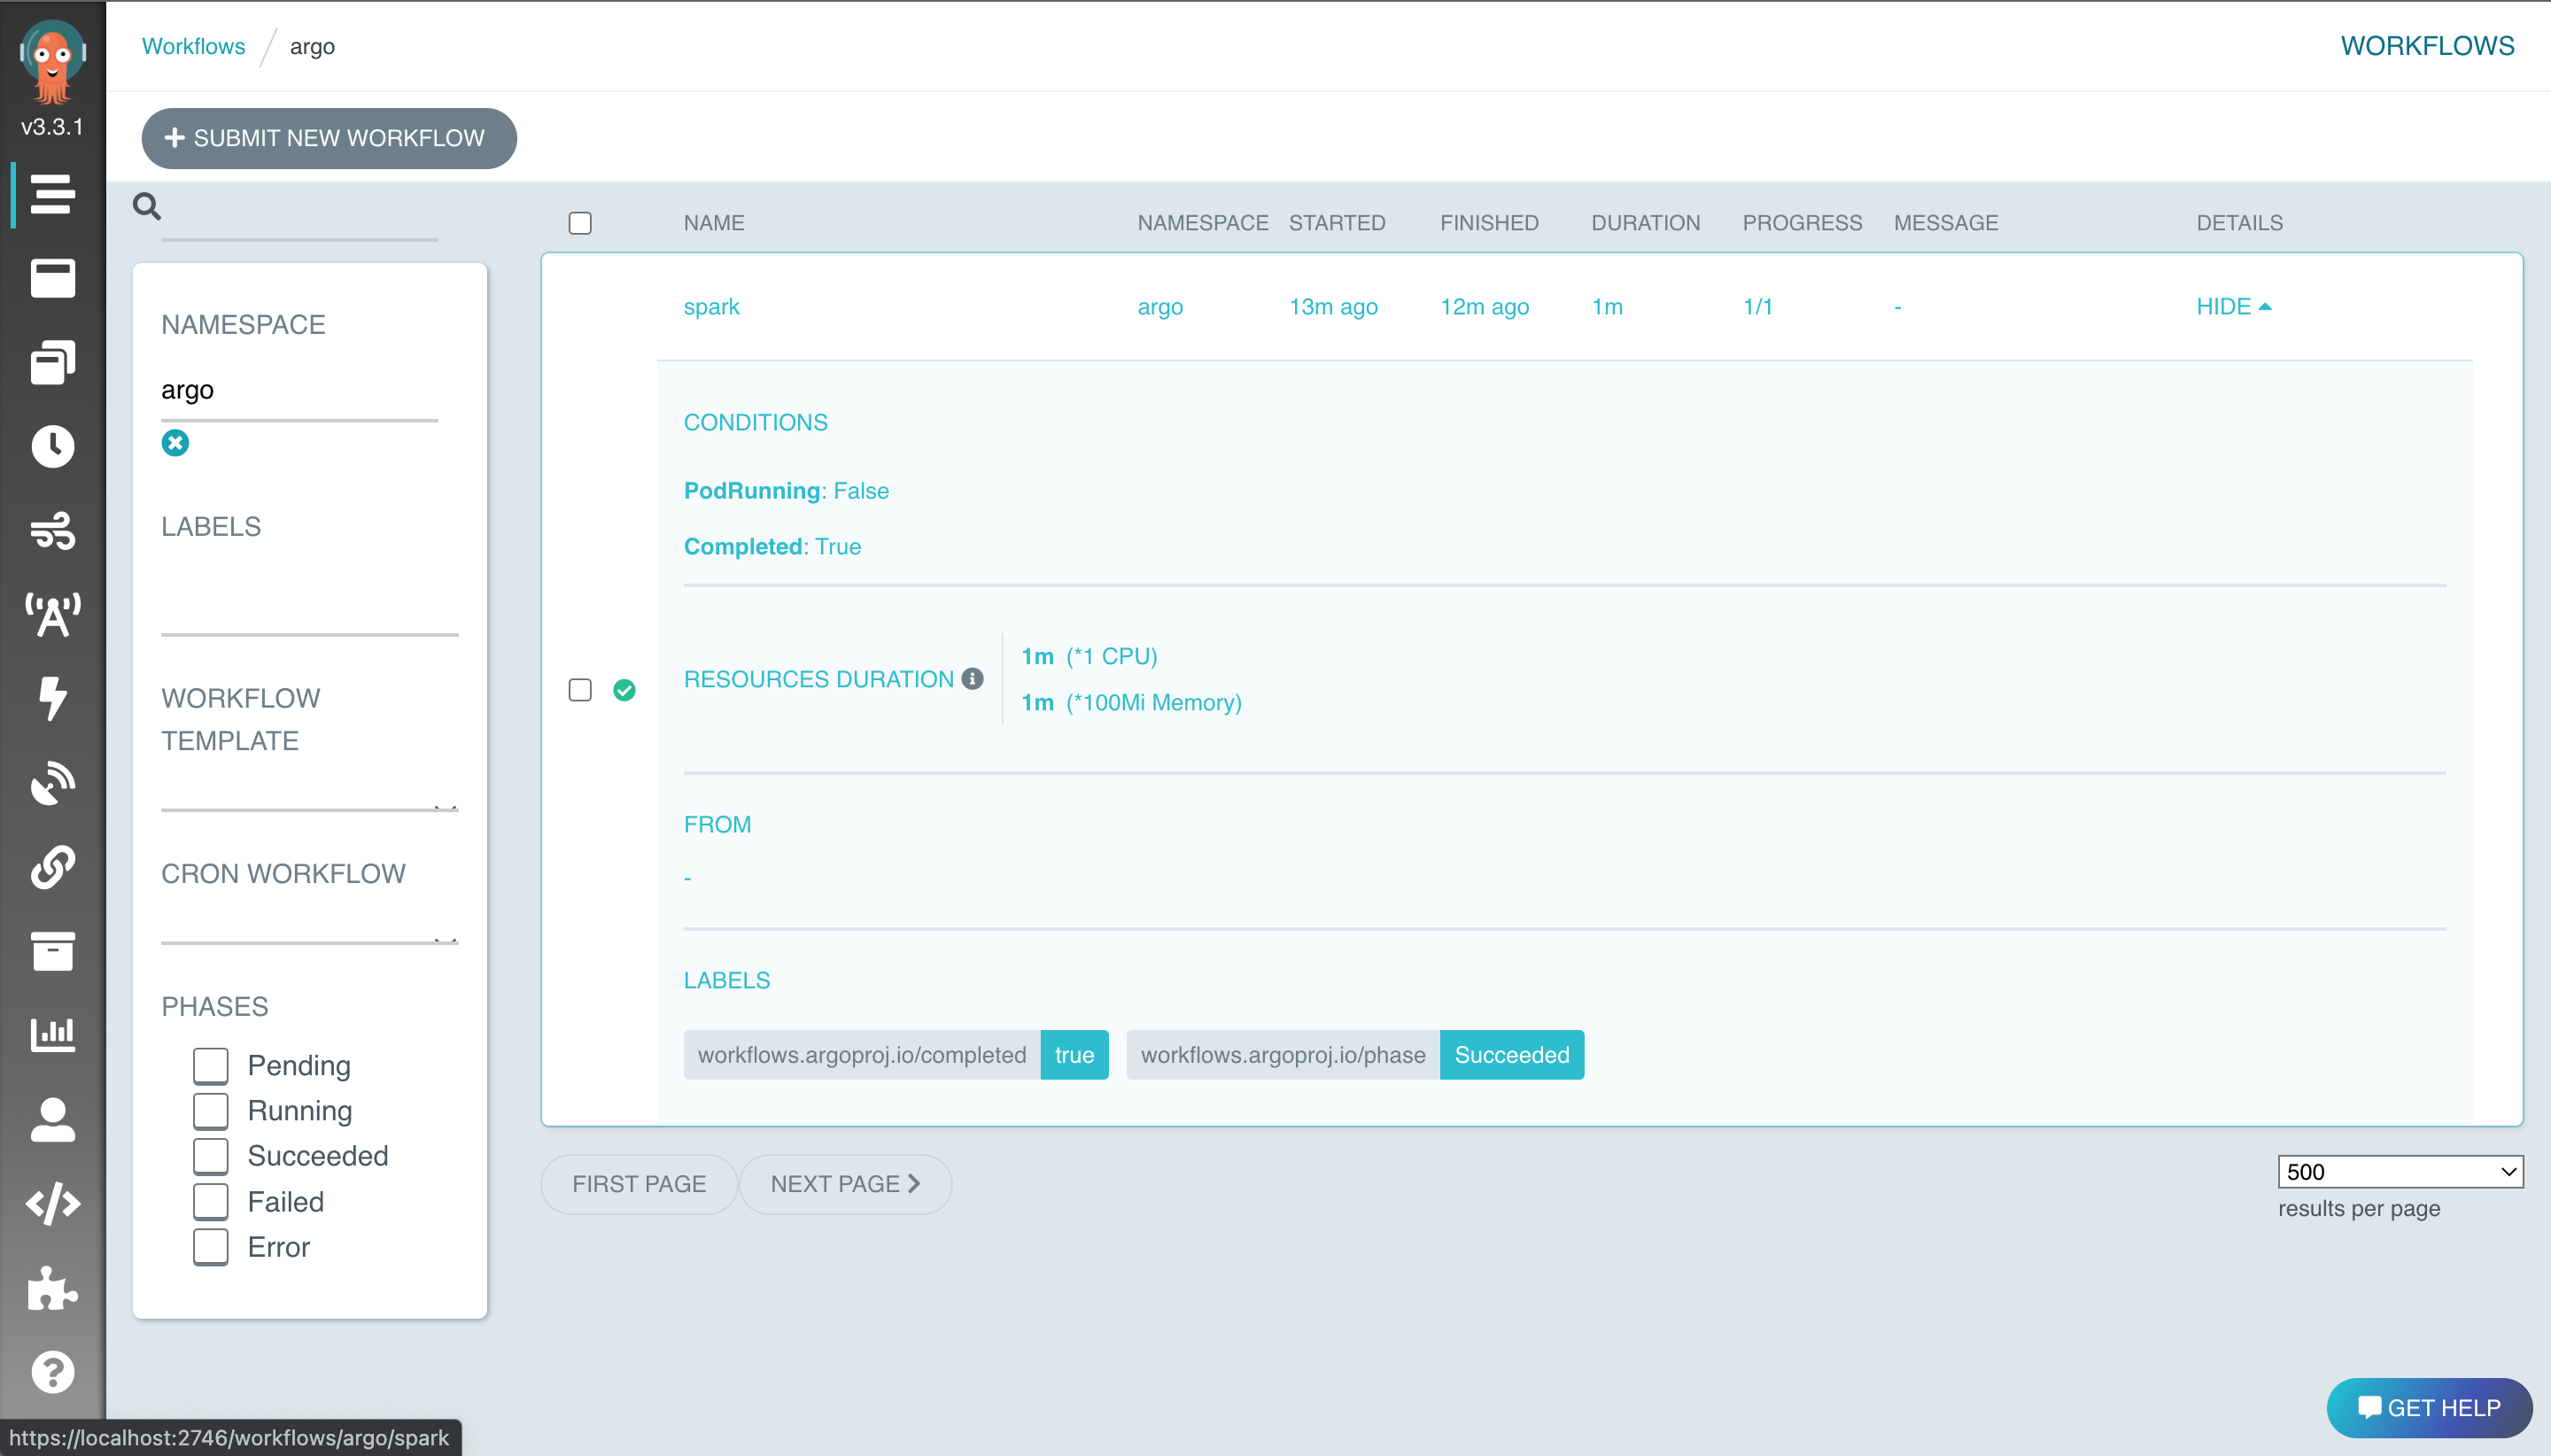Open the API Docs code icon
2551x1456 pixels.
tap(54, 1203)
